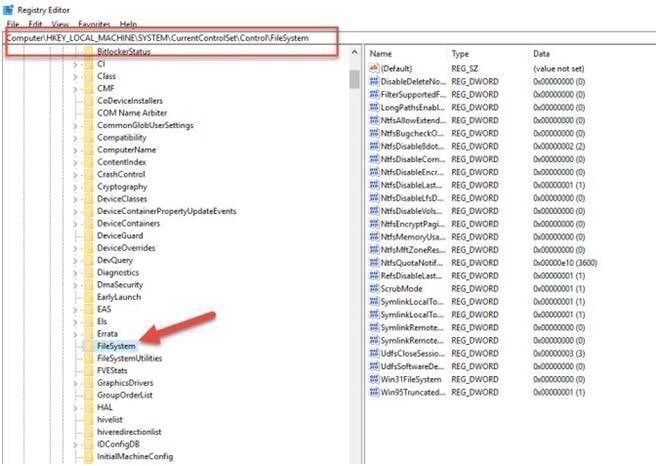This screenshot has height=466, width=658.
Task: Select the DisableDeleteNo... DWORD icon
Action: (x=374, y=81)
